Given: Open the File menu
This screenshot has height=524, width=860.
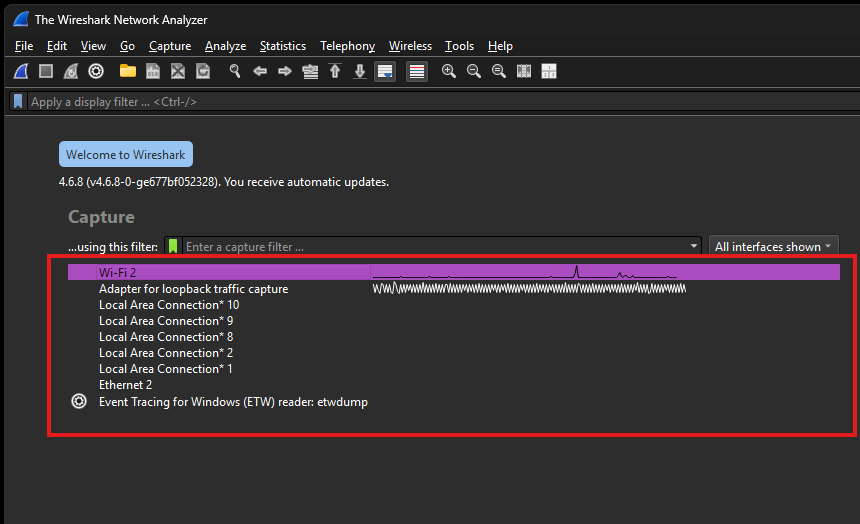Looking at the screenshot, I should point(24,46).
